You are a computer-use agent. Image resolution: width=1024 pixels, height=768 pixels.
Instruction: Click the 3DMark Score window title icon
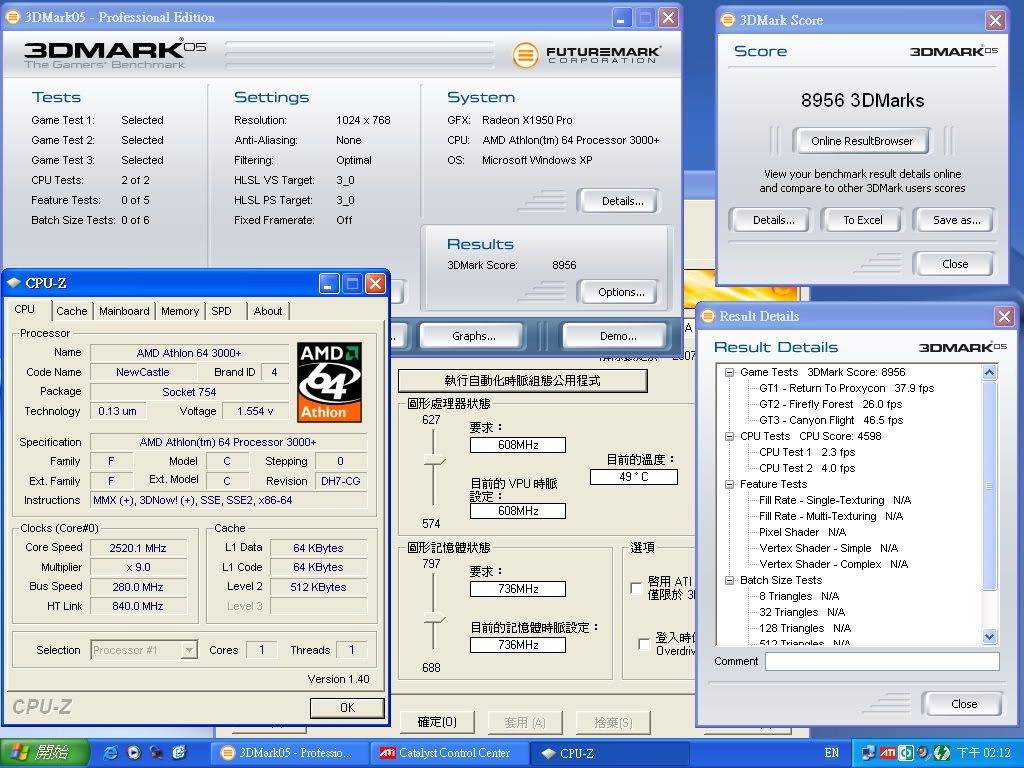[x=727, y=20]
